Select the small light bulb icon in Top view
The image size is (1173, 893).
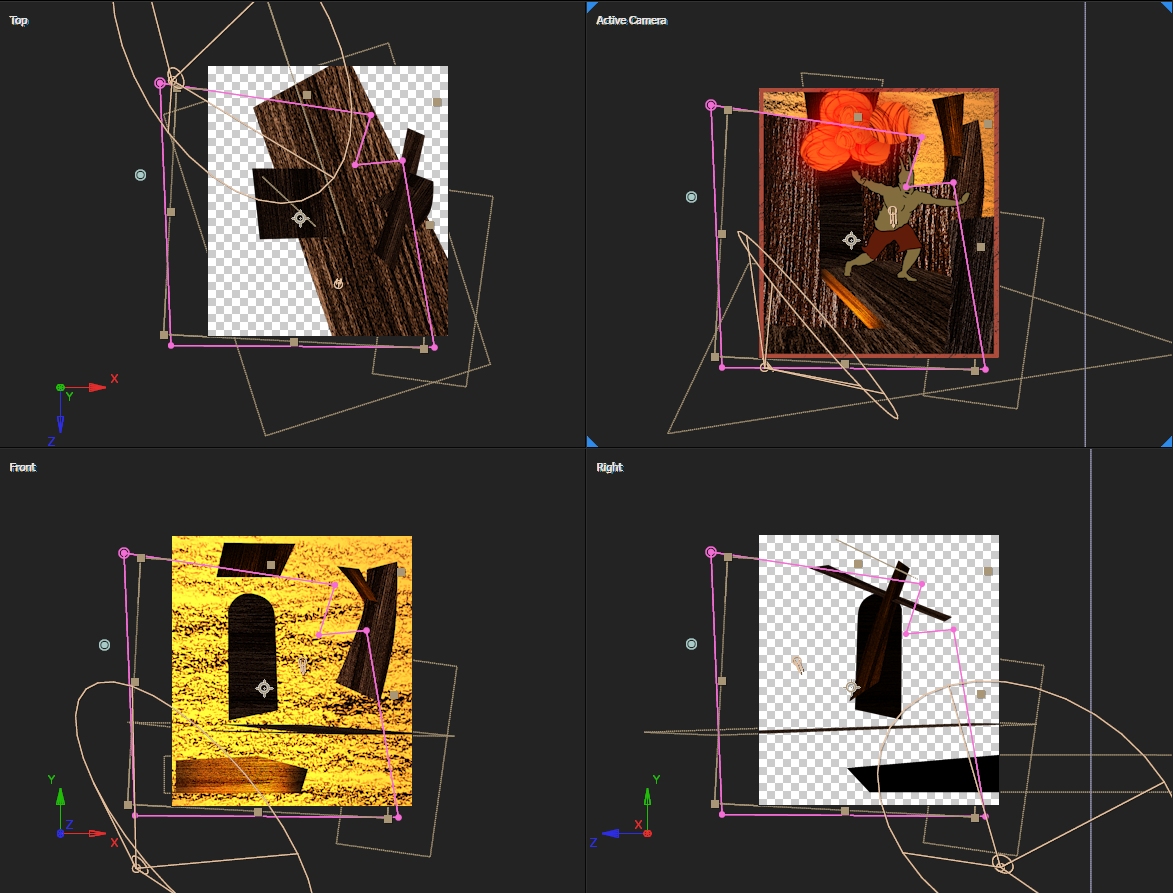tap(338, 283)
